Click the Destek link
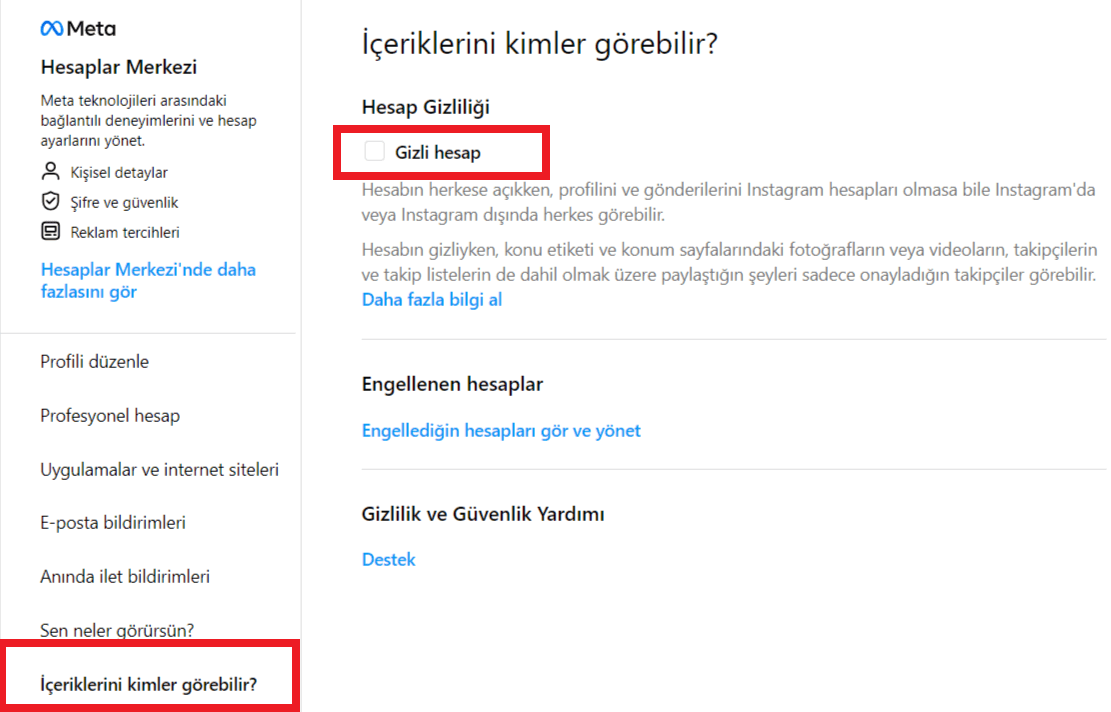The width and height of the screenshot is (1111, 712). click(388, 560)
